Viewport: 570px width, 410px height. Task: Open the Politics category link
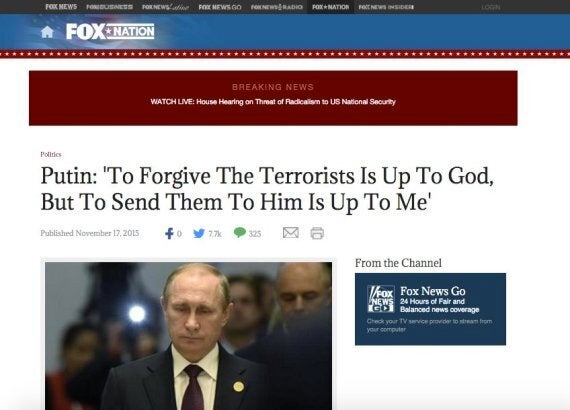point(51,154)
